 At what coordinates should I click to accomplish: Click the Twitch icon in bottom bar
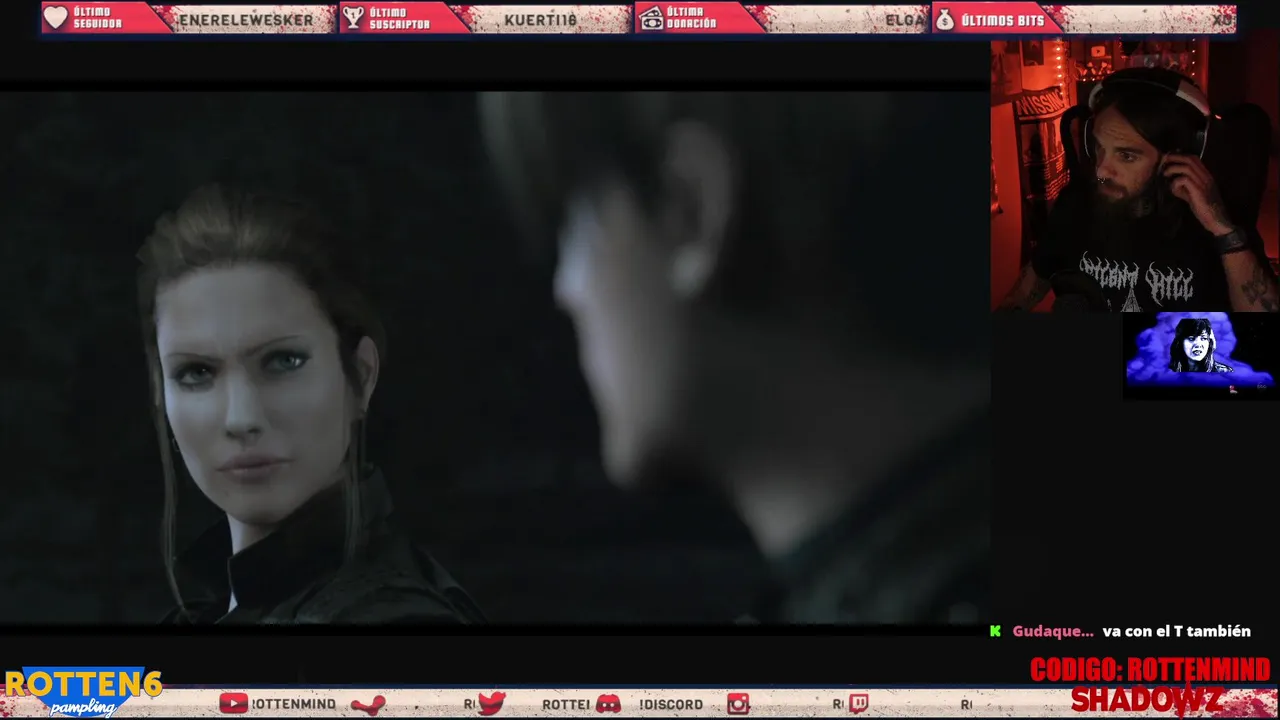point(858,704)
